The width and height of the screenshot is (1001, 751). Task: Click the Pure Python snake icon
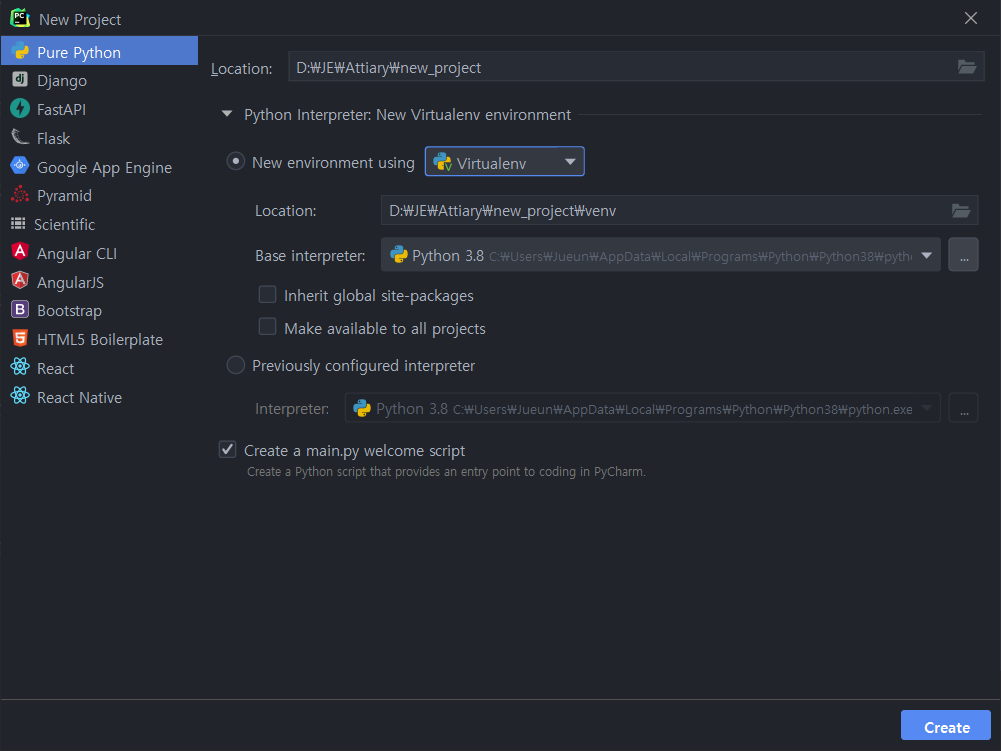pos(20,51)
